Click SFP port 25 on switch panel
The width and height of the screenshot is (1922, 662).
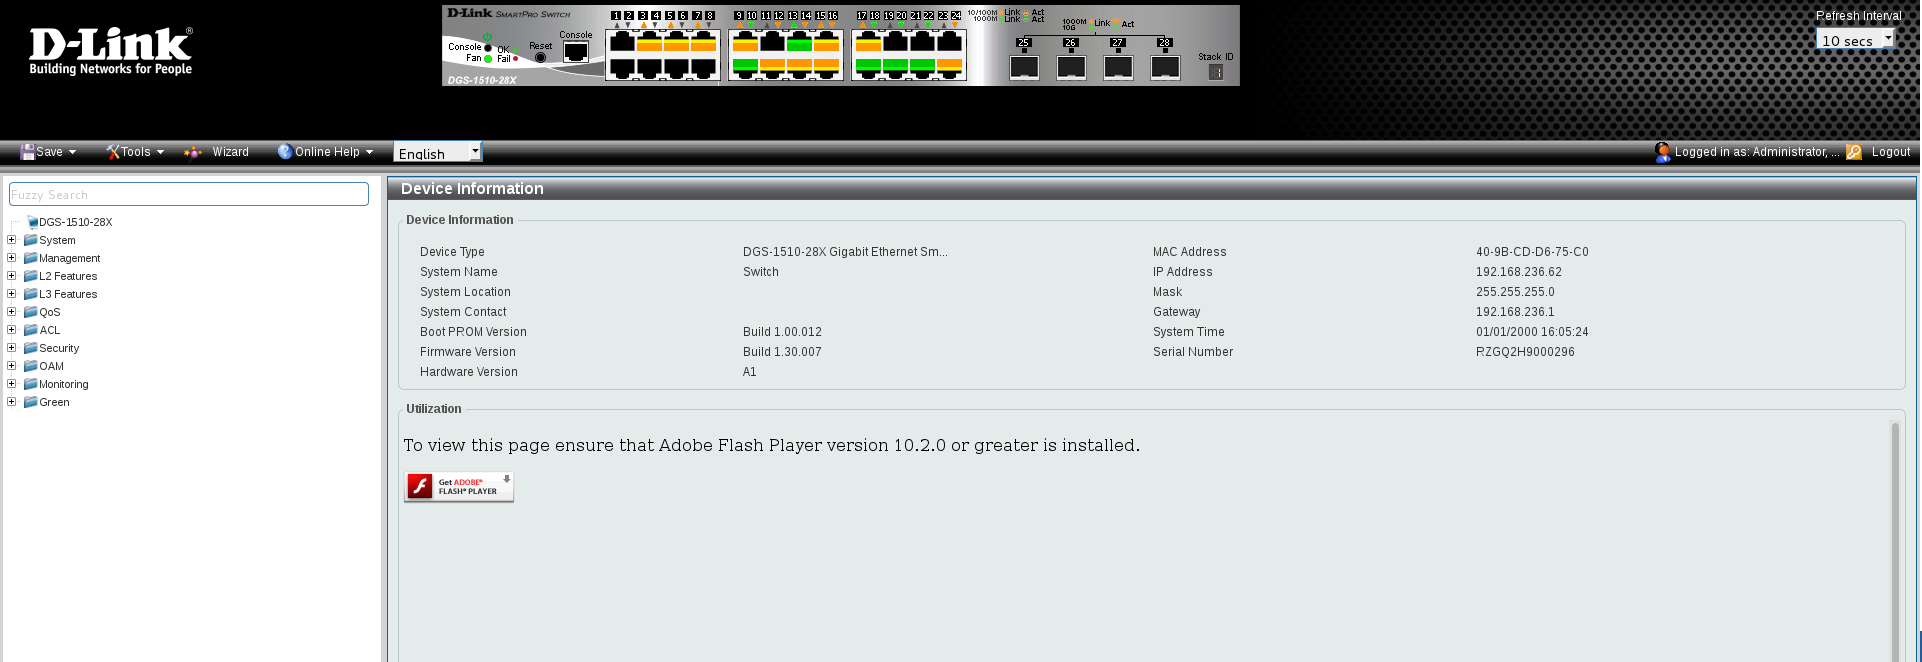(x=1024, y=67)
